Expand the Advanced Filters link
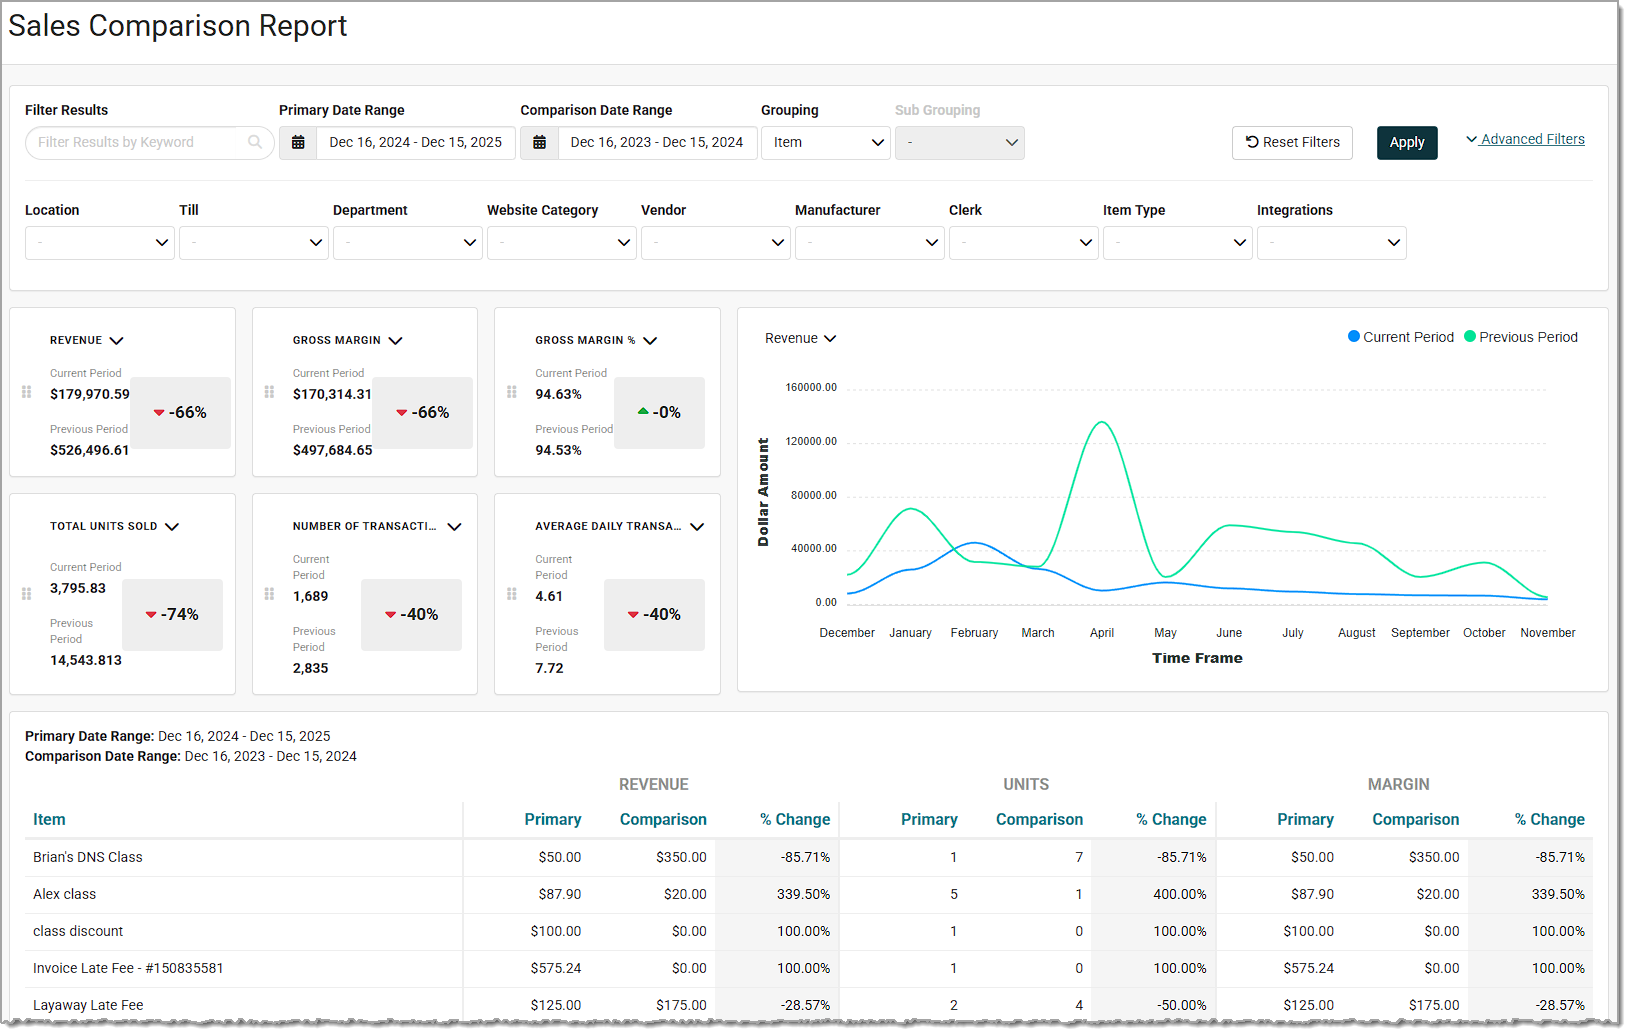This screenshot has width=1629, height=1036. [1525, 139]
